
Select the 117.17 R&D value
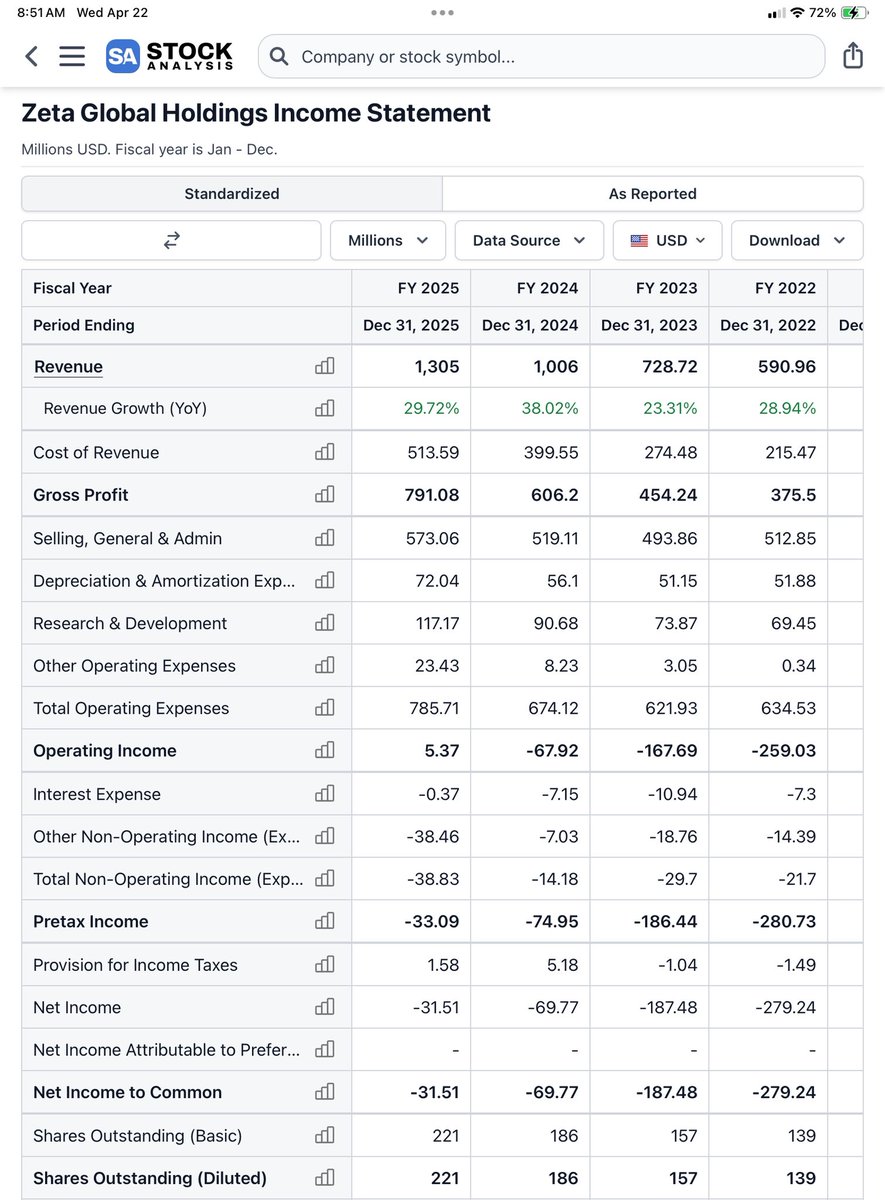click(x=436, y=623)
